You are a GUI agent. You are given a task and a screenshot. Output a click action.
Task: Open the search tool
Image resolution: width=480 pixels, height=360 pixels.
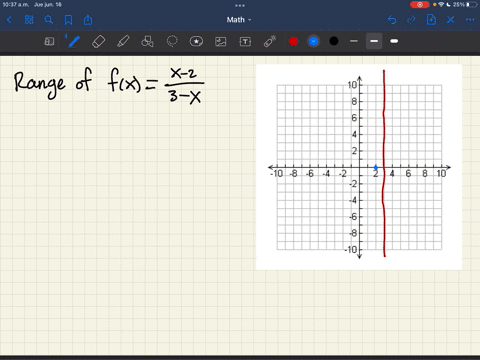[49, 20]
